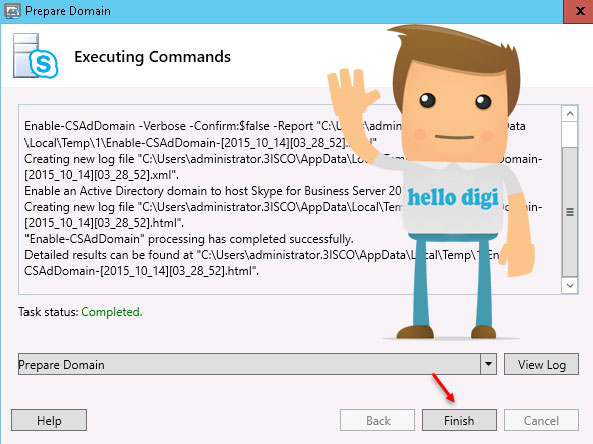The image size is (593, 444).
Task: Click the log scrollbar down arrow
Action: tap(570, 285)
